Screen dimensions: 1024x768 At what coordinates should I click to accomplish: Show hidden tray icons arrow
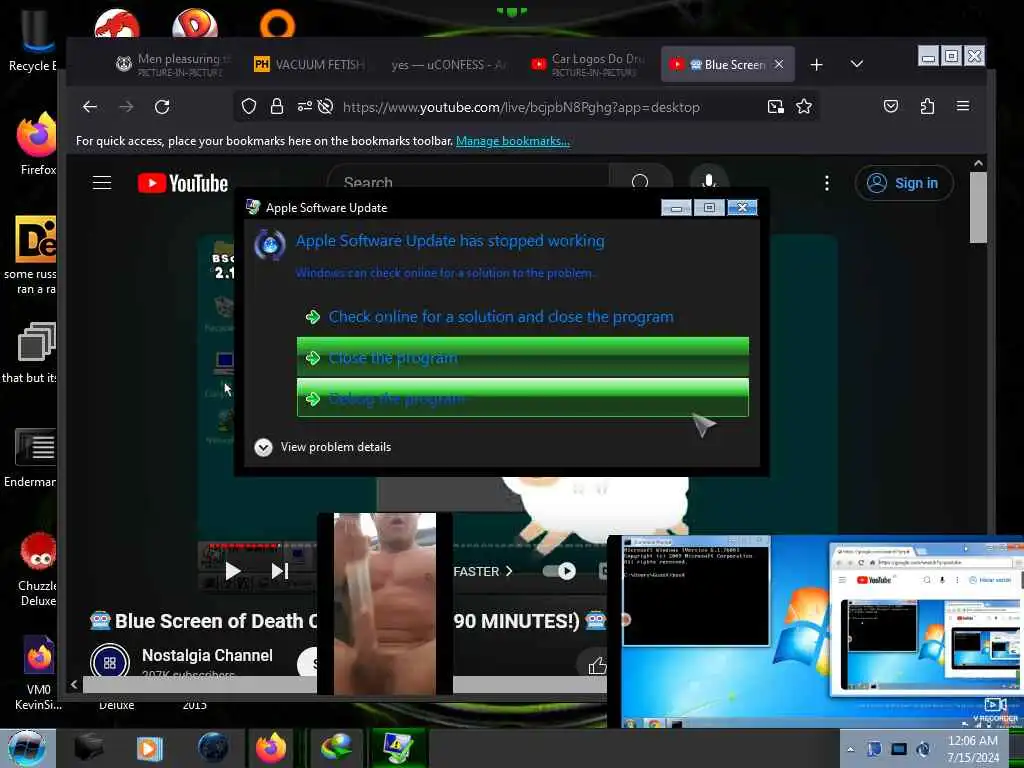coord(850,749)
